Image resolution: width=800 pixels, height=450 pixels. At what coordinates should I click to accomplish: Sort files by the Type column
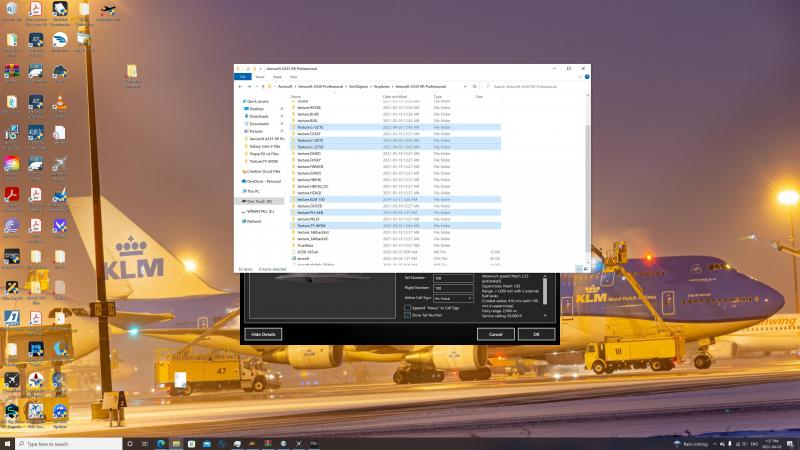(x=438, y=96)
